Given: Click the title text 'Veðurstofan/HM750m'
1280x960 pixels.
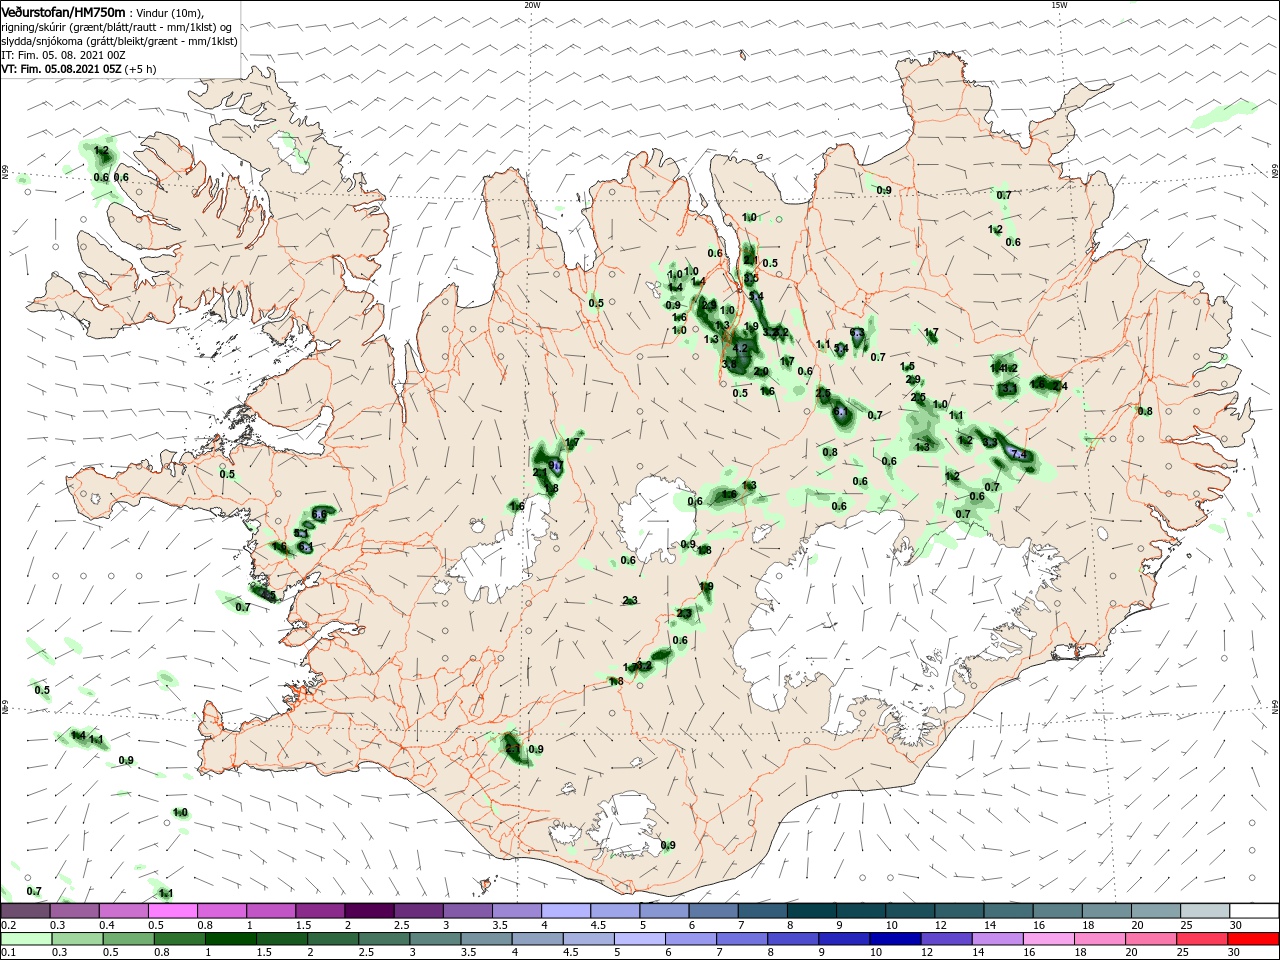Looking at the screenshot, I should 64,12.
